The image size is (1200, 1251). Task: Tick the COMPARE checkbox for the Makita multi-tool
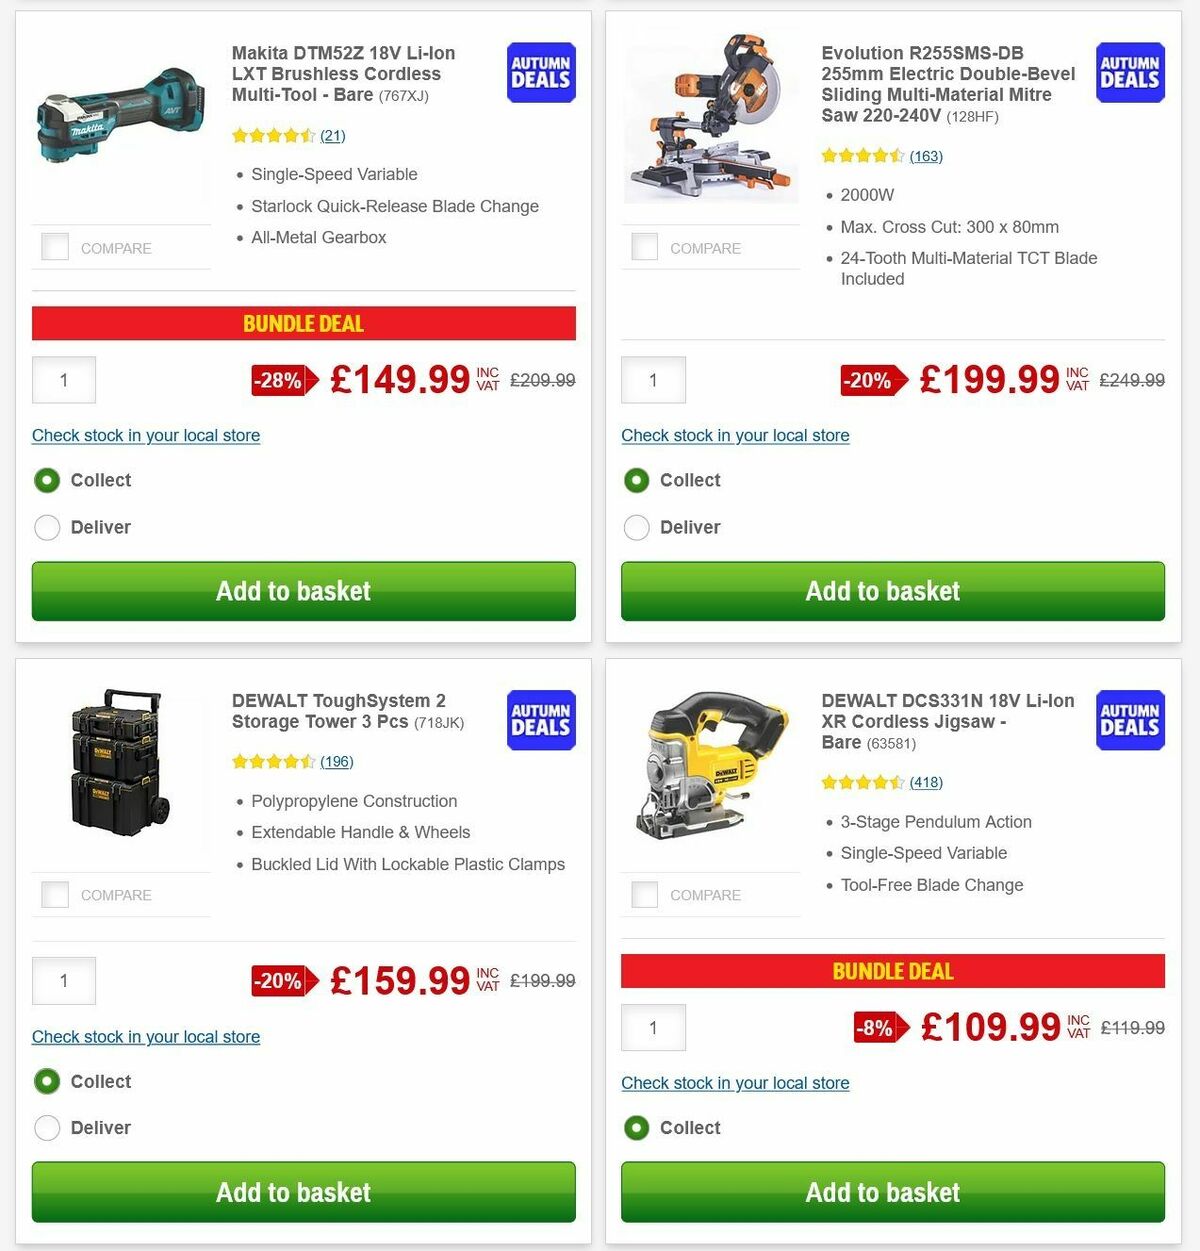[x=55, y=246]
